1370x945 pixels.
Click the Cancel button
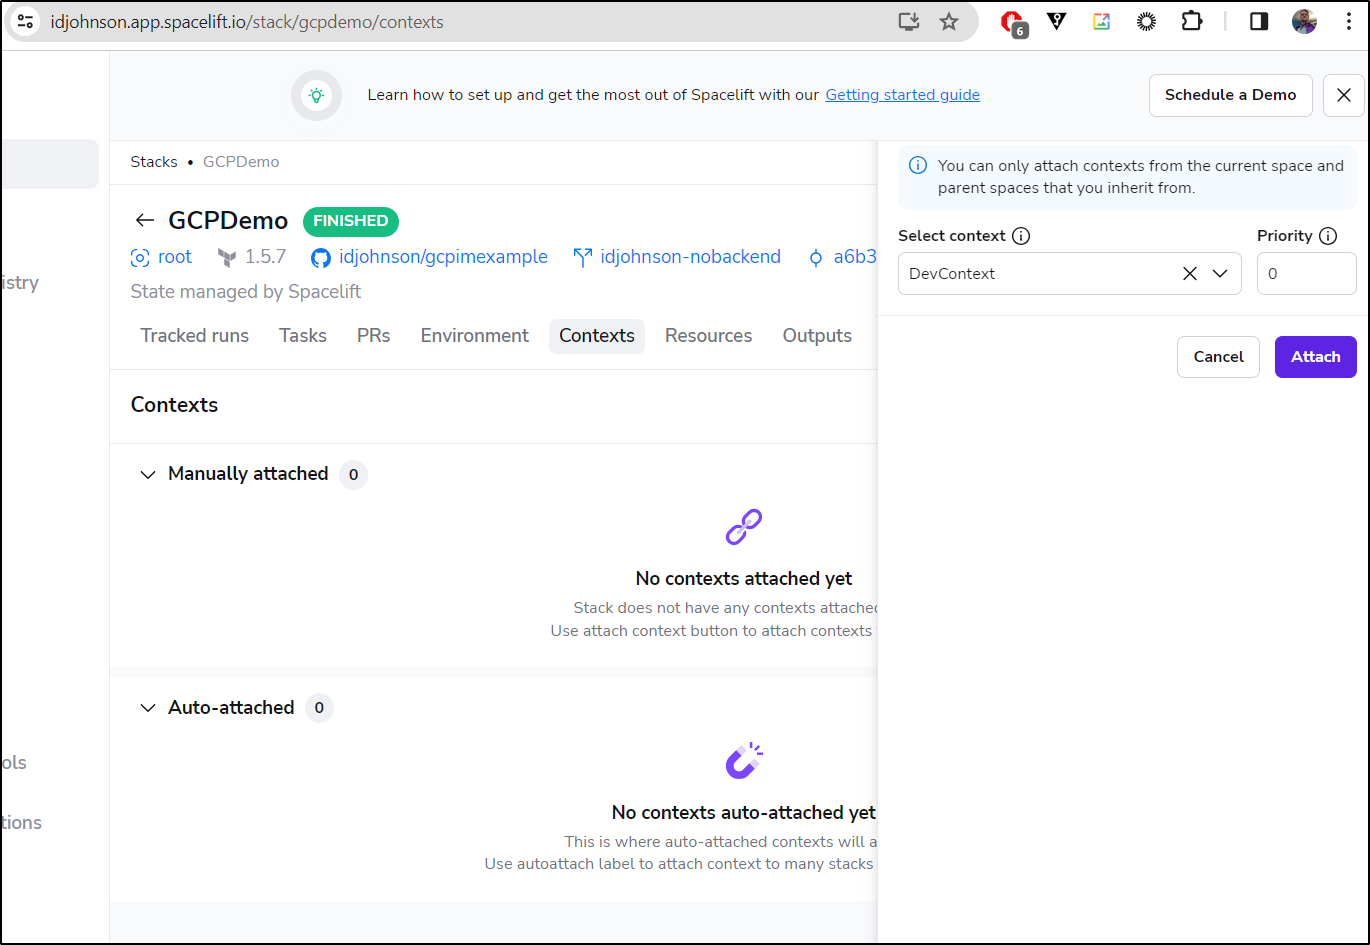point(1218,357)
